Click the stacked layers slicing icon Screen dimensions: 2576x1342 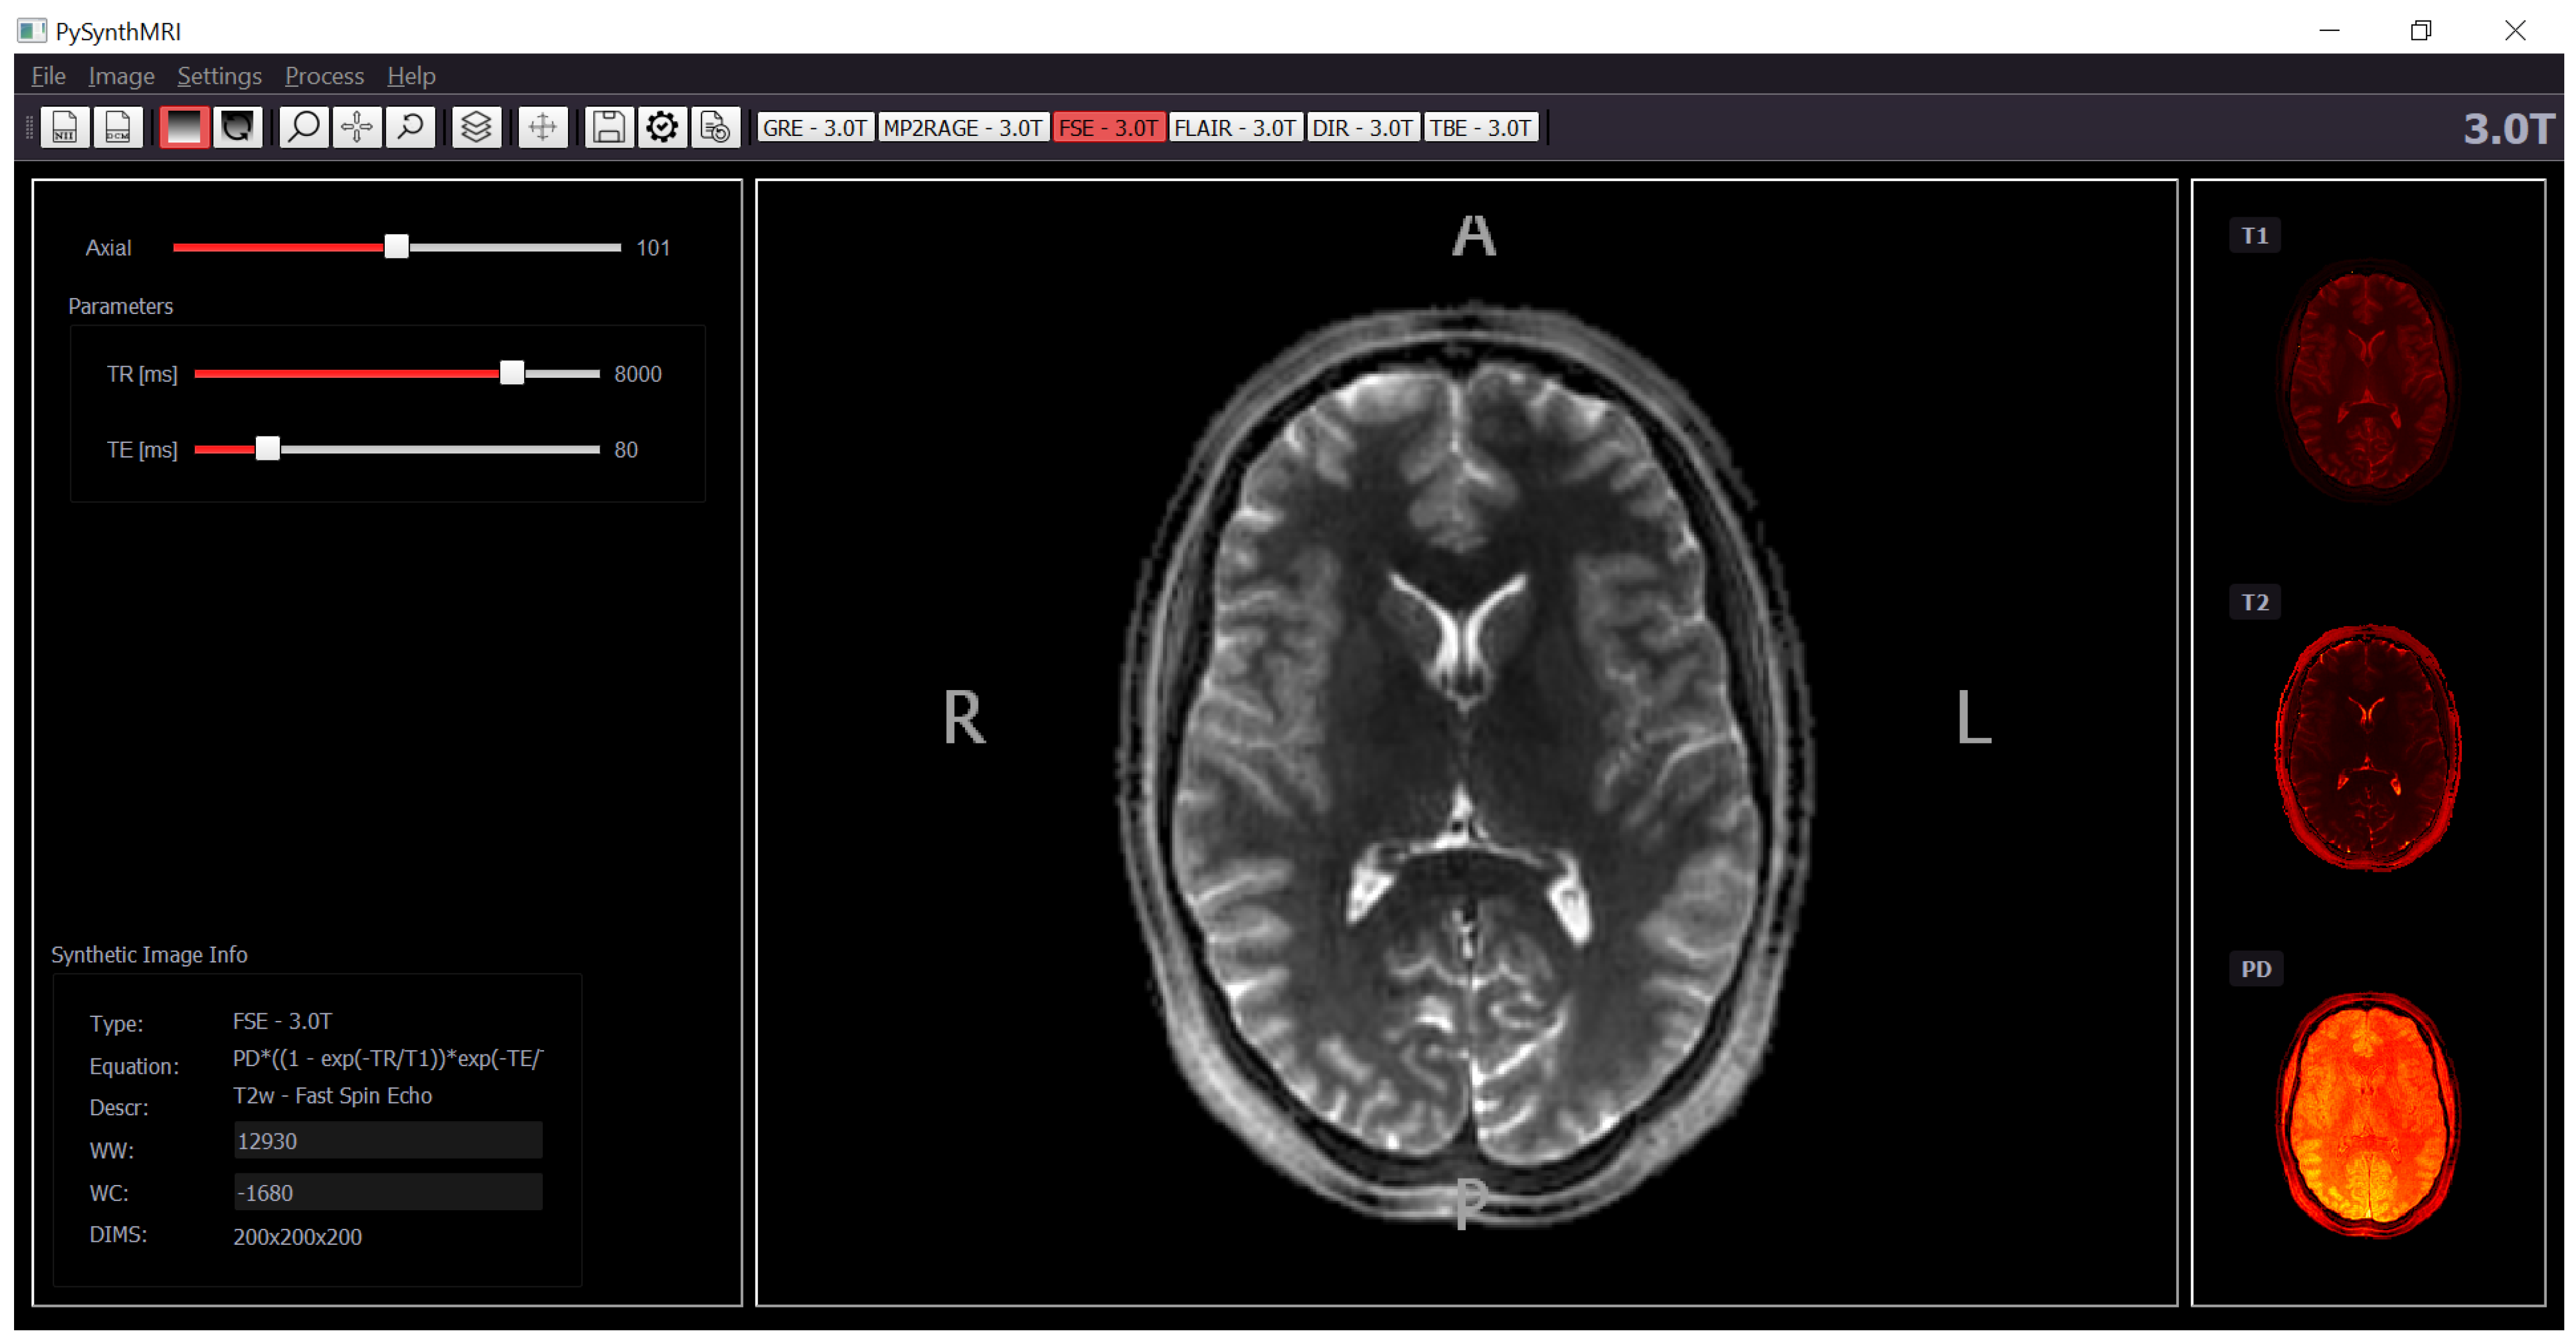(x=476, y=127)
